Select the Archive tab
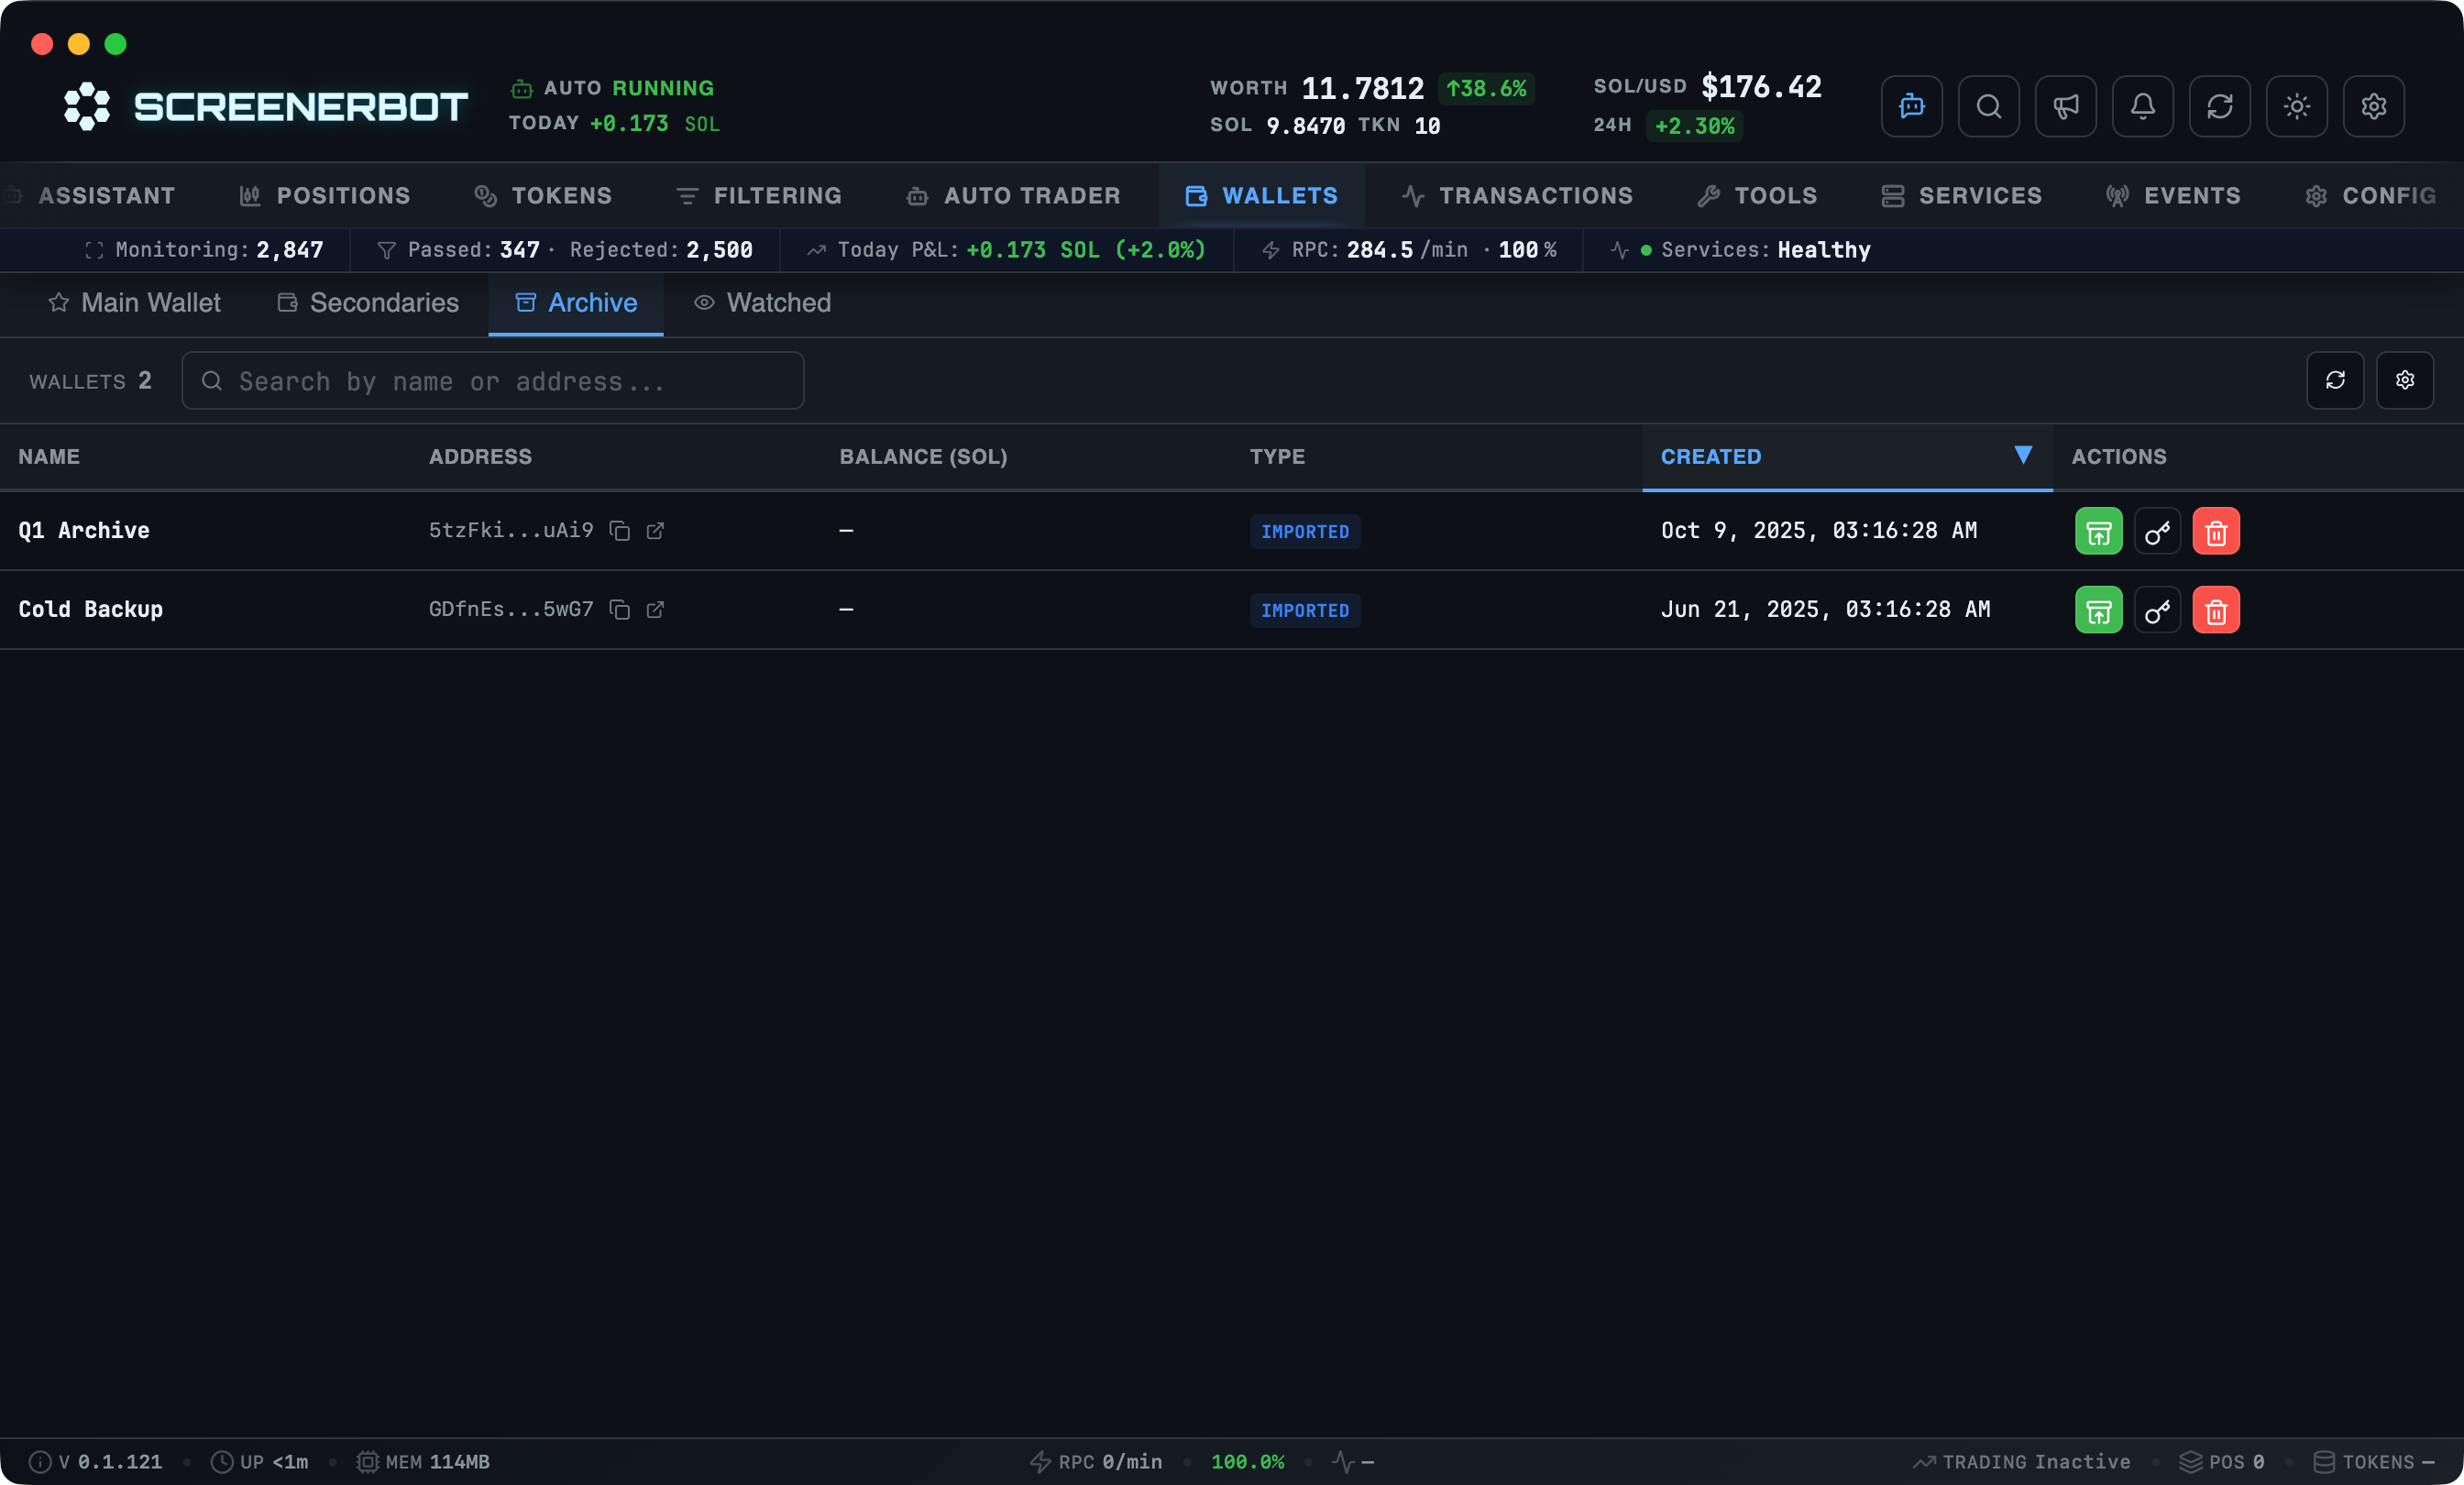 (576, 303)
